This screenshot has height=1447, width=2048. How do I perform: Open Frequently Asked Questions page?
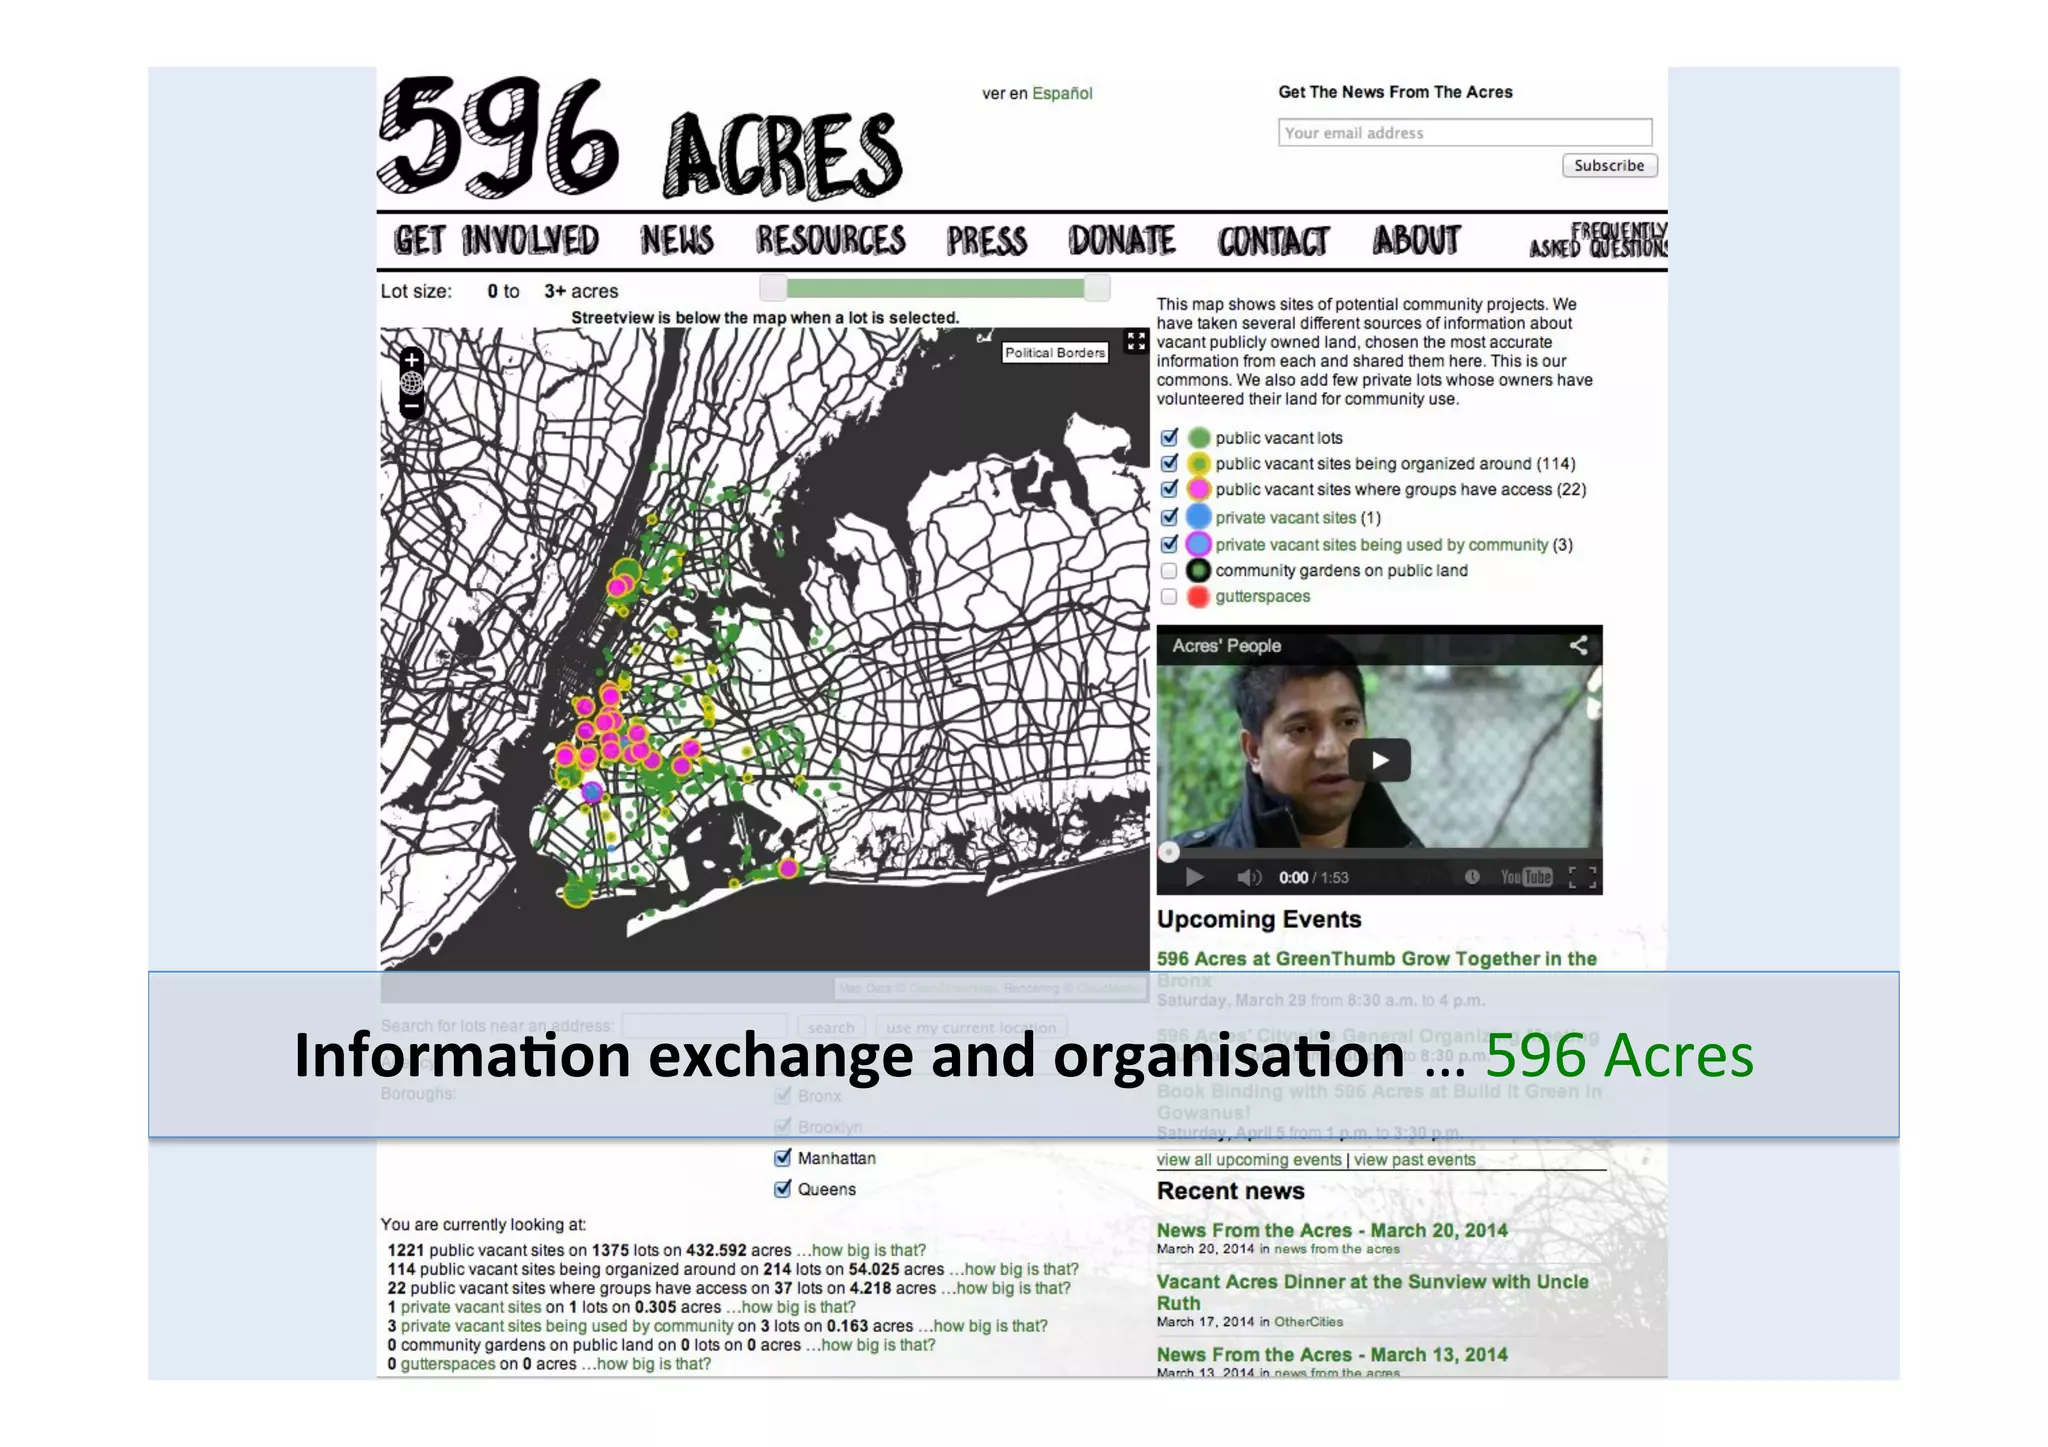click(1598, 241)
